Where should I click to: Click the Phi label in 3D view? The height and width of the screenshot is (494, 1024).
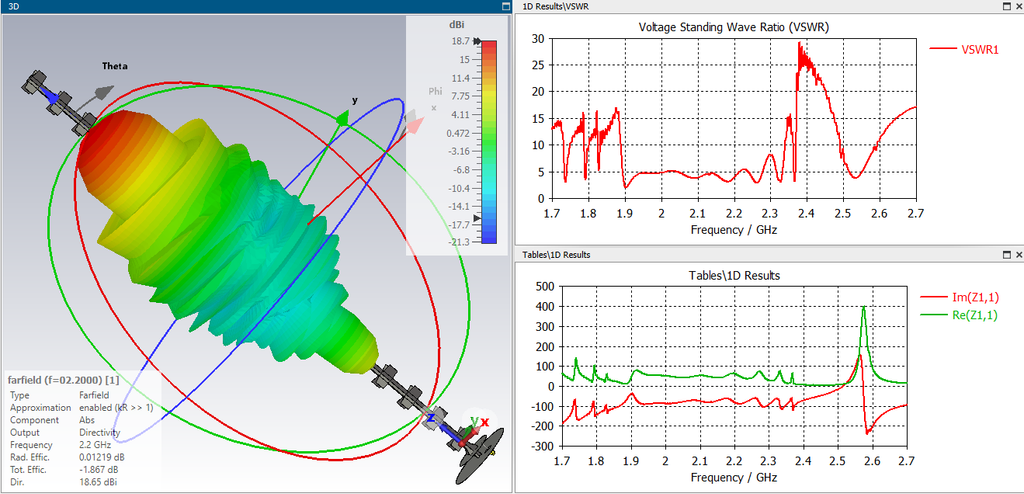click(435, 91)
